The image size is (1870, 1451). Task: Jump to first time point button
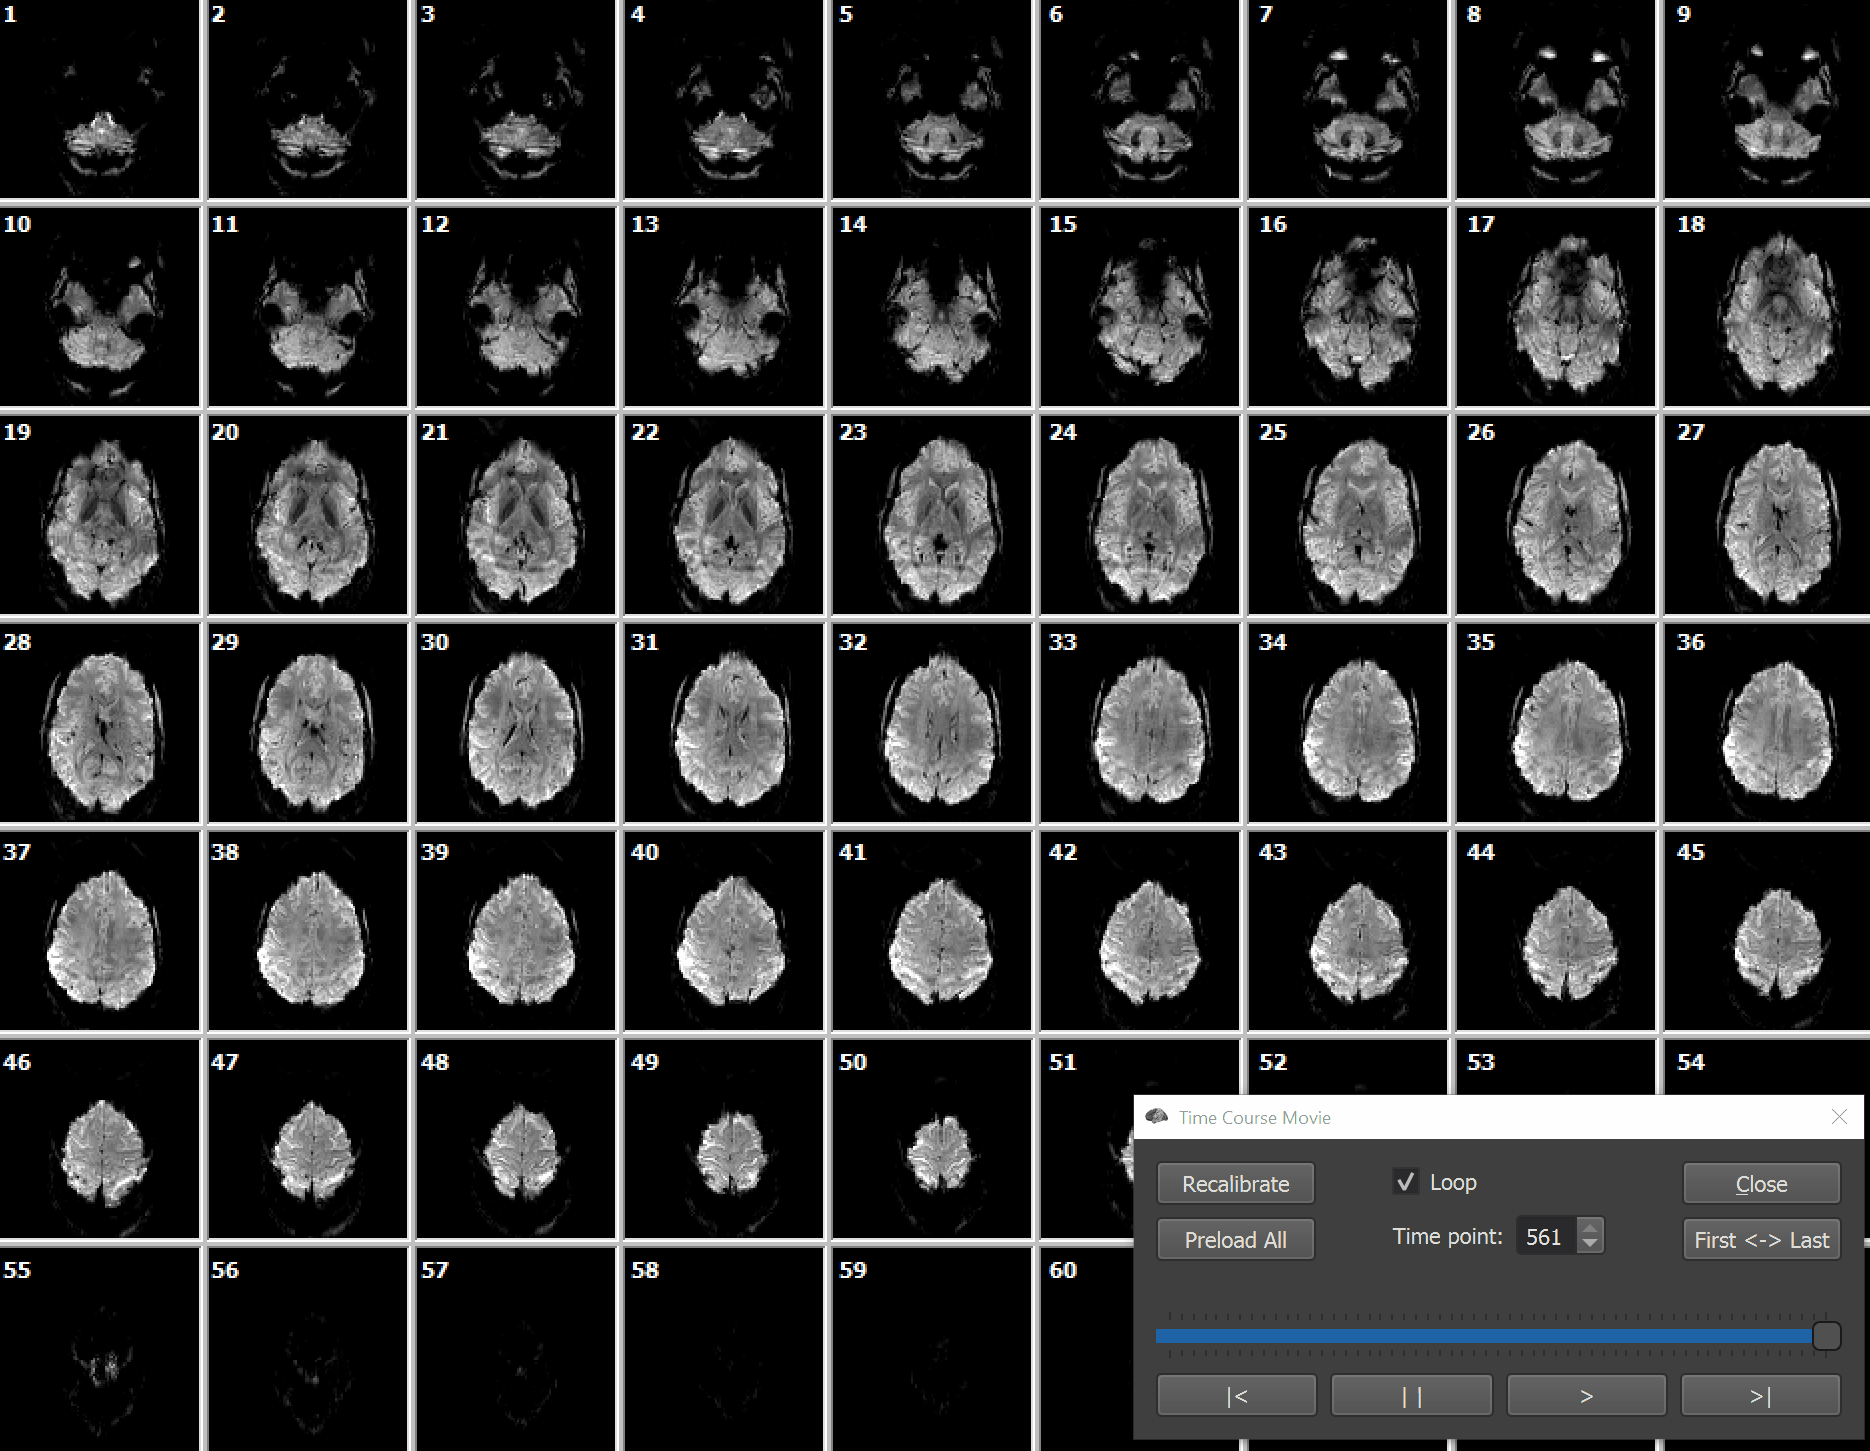pos(1236,1395)
